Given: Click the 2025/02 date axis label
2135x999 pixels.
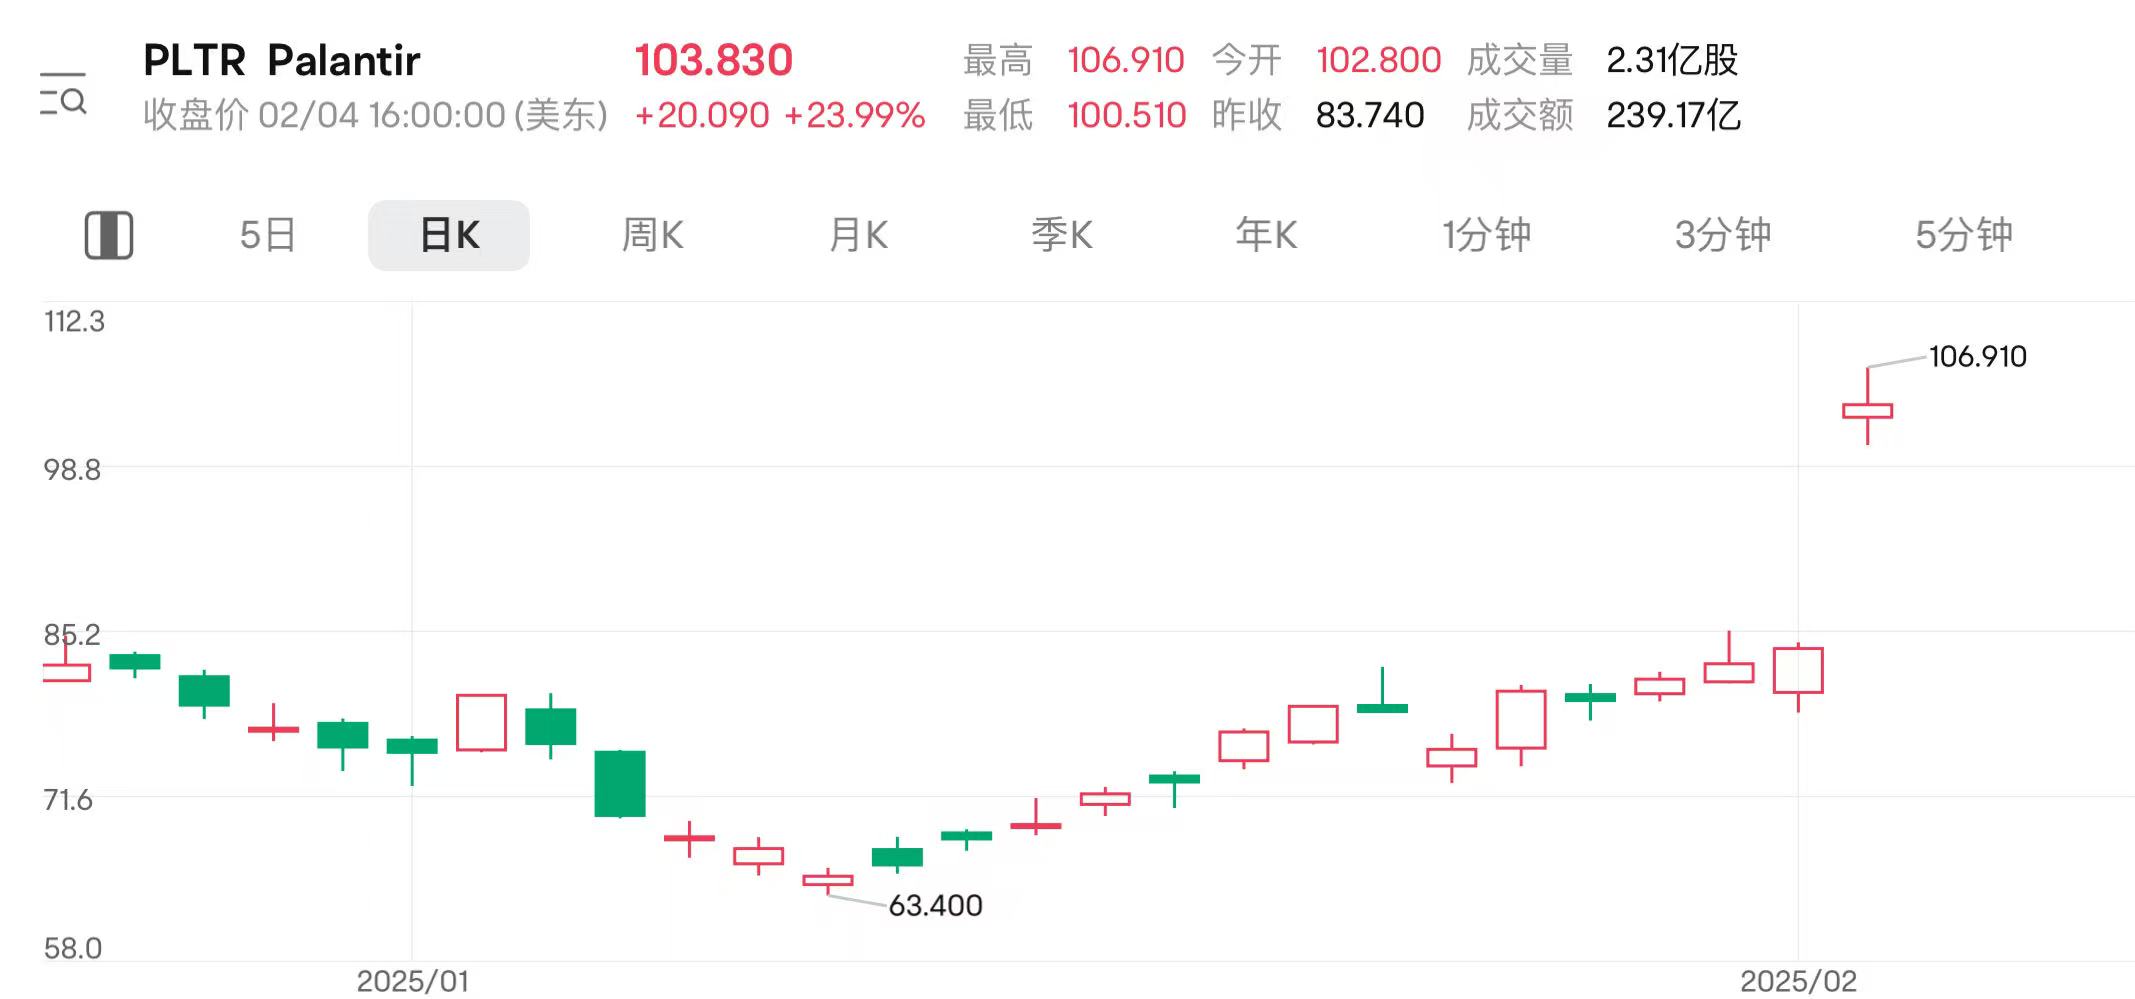Looking at the screenshot, I should point(1798,981).
